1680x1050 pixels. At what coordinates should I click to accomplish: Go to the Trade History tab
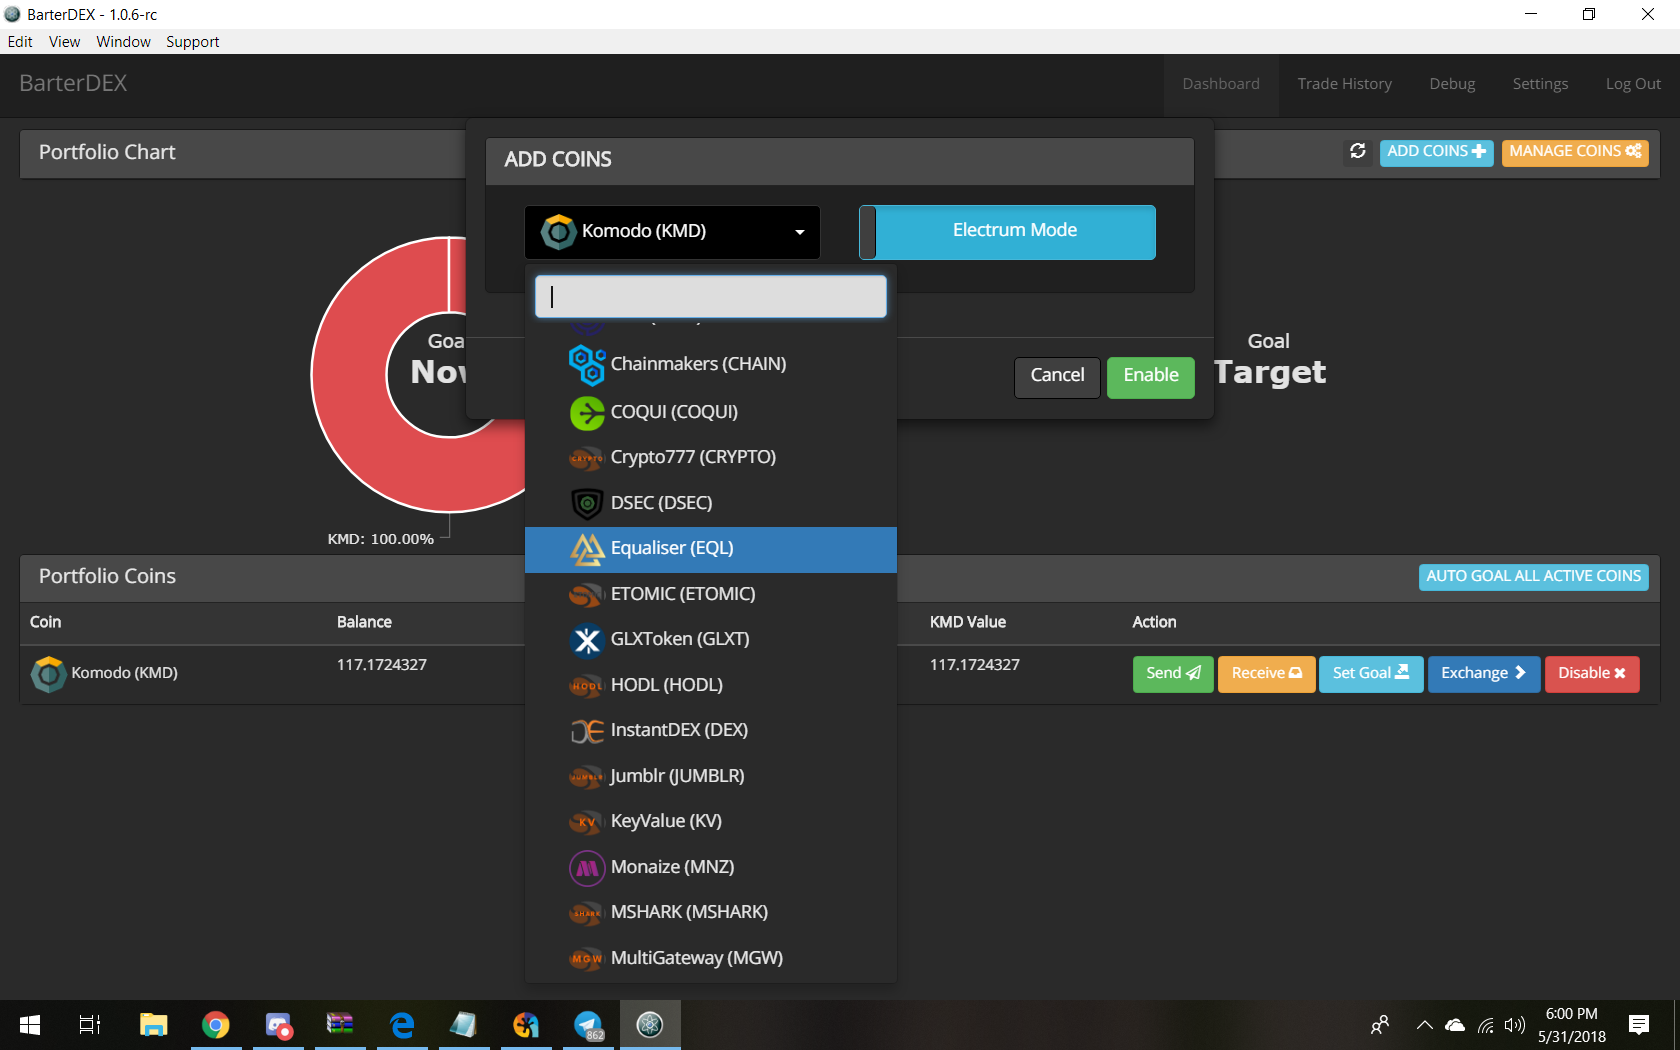pos(1344,84)
